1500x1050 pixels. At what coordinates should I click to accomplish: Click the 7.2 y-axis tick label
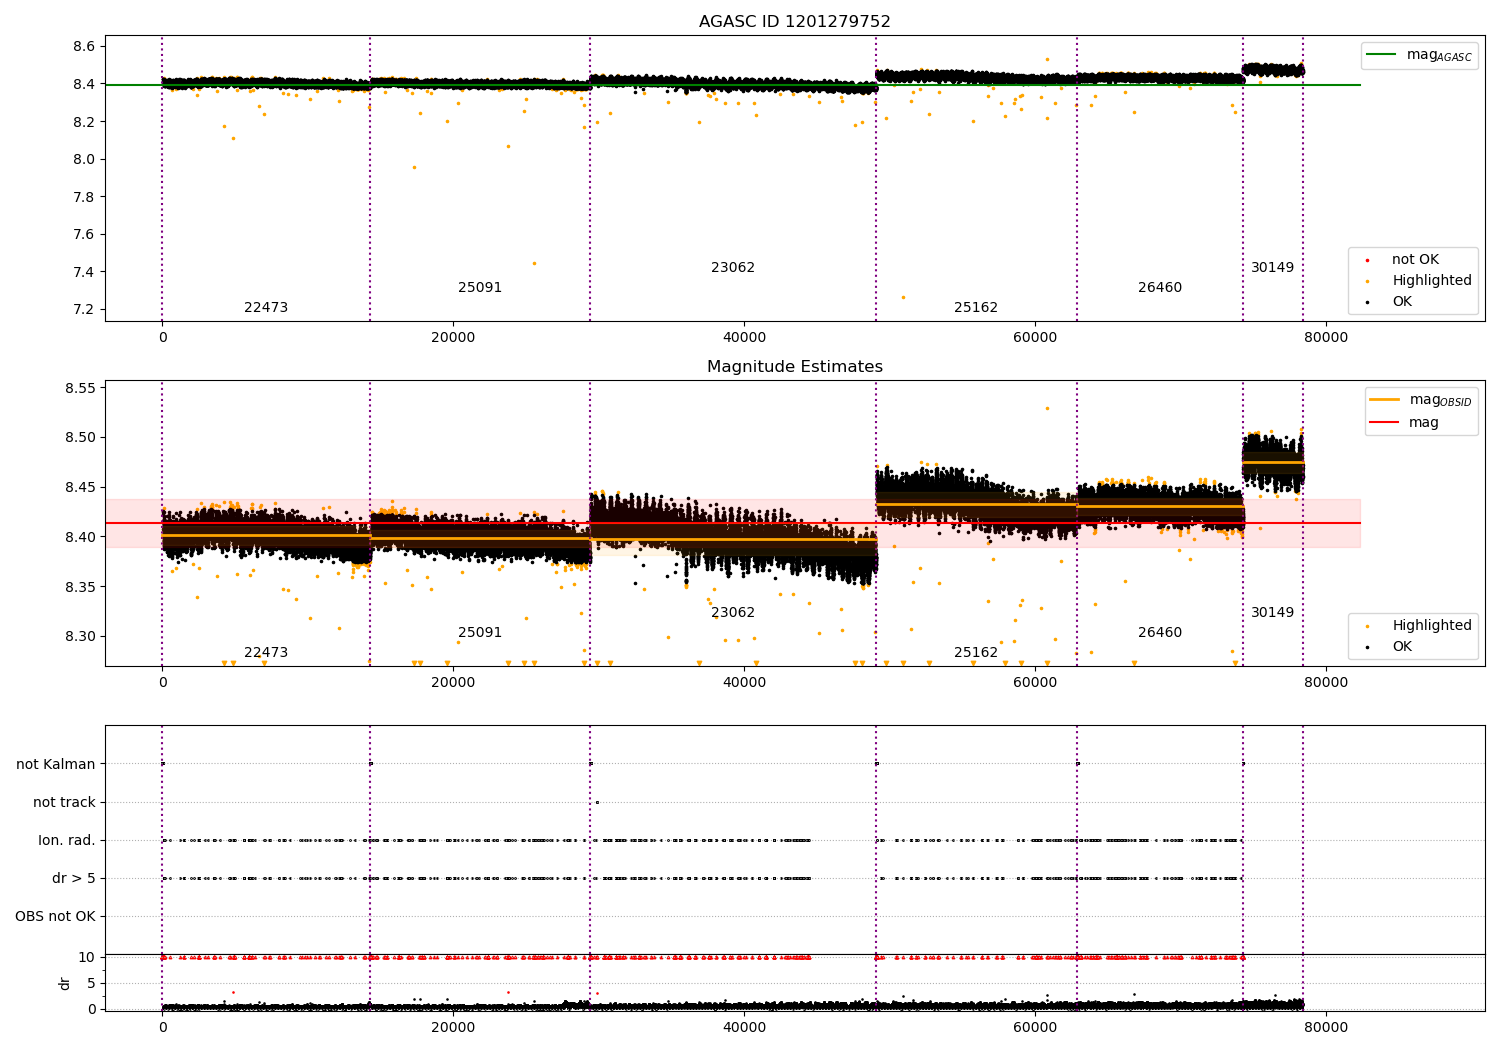coord(84,310)
